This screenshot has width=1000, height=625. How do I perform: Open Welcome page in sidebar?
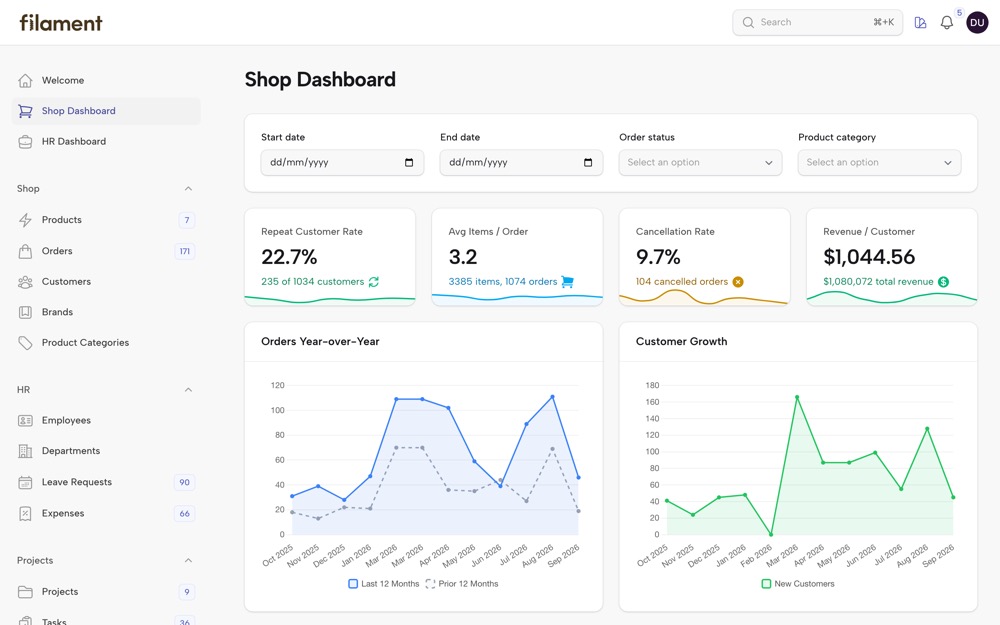click(106, 80)
